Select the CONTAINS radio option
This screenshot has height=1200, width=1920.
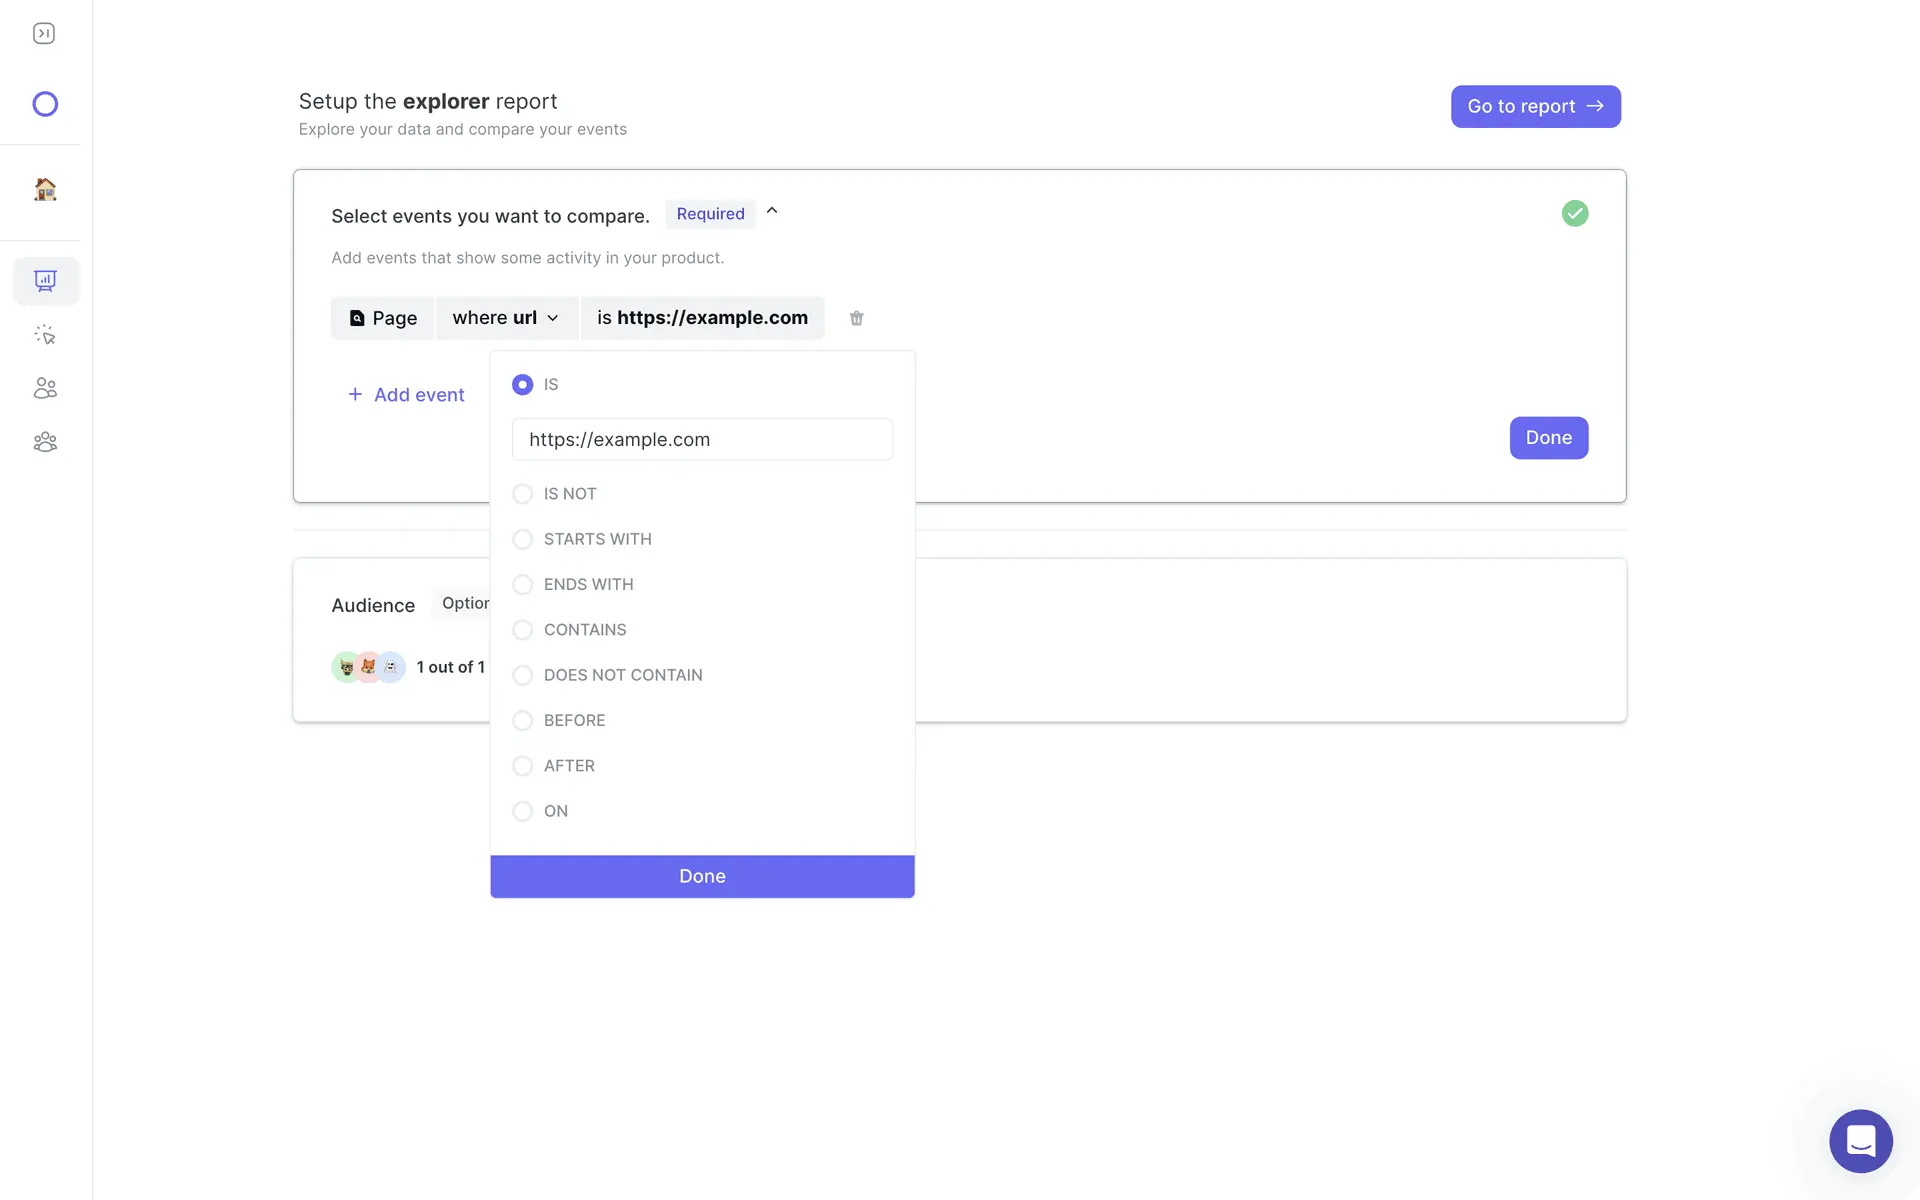click(x=522, y=630)
